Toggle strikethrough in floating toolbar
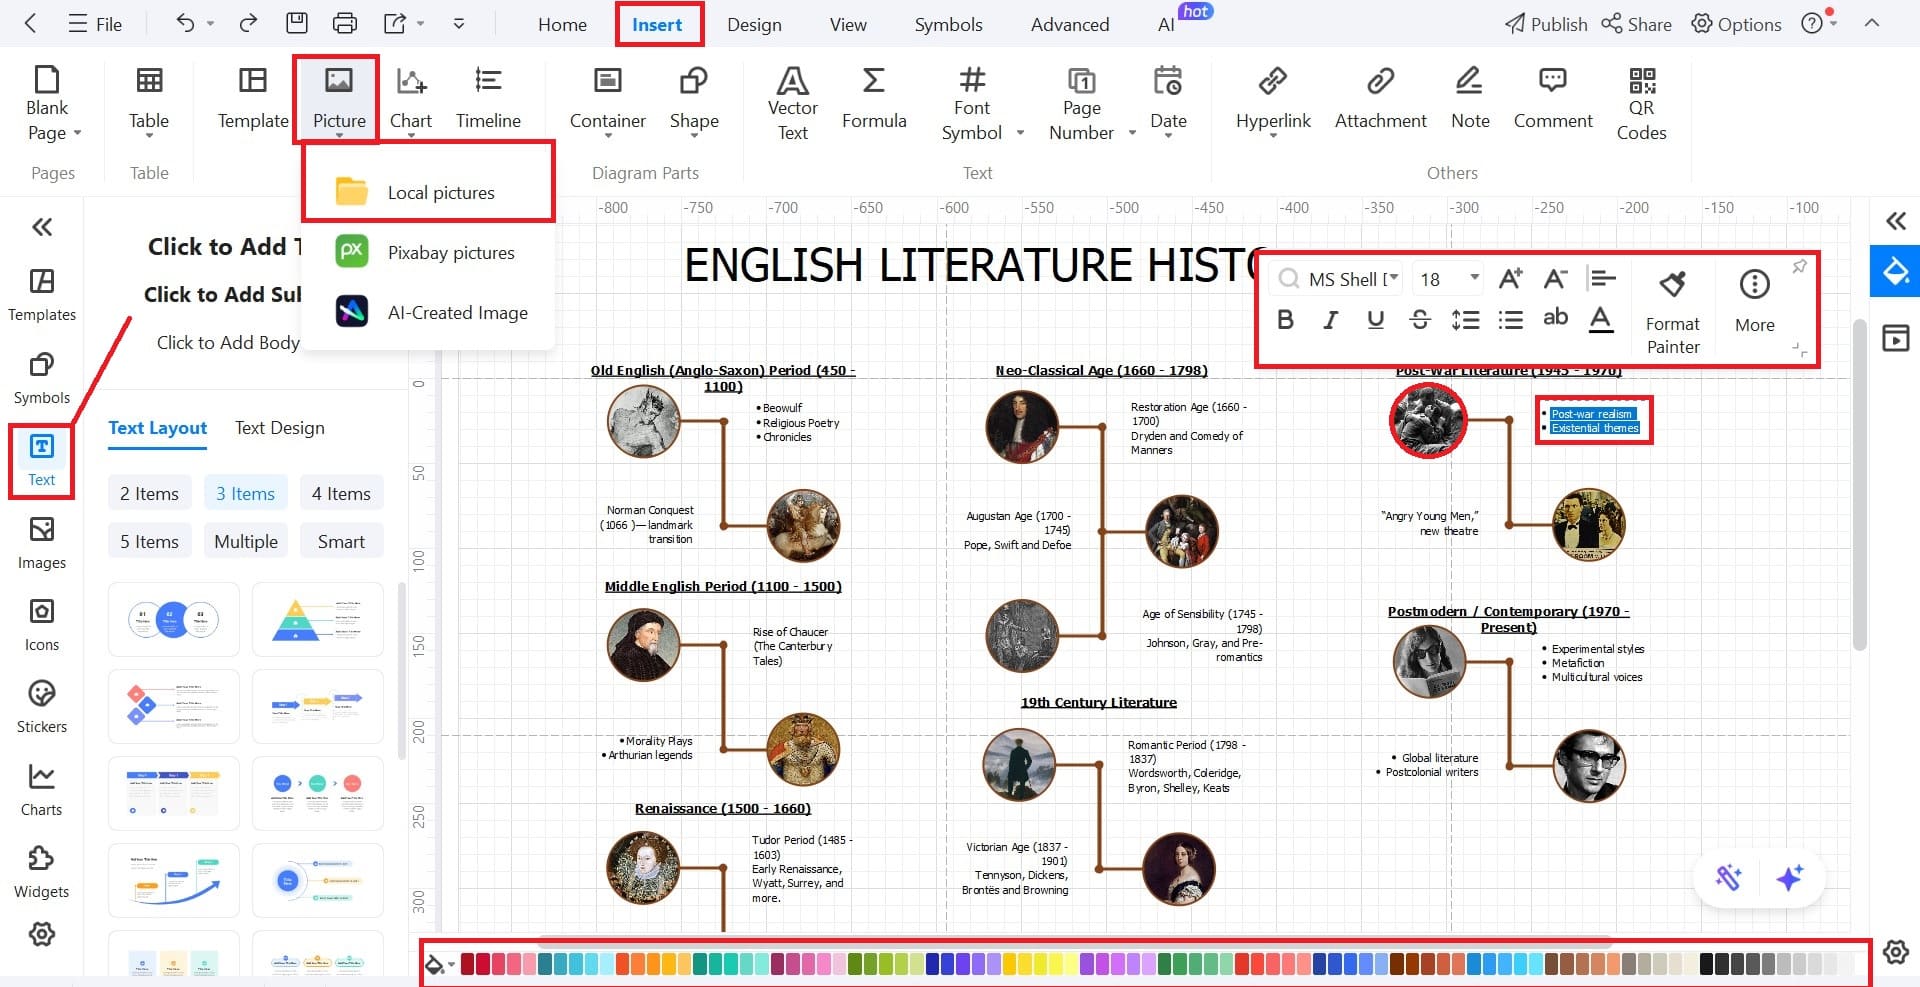Image resolution: width=1920 pixels, height=987 pixels. click(x=1420, y=319)
